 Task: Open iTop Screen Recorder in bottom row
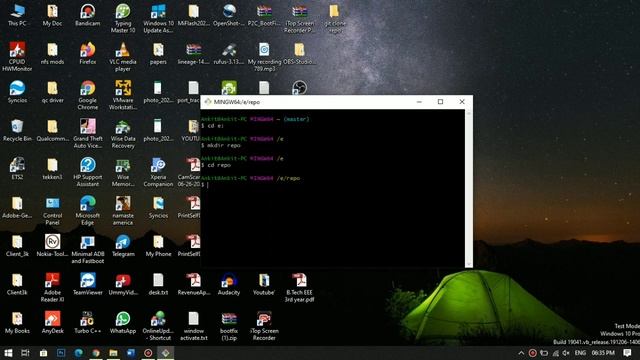(264, 325)
